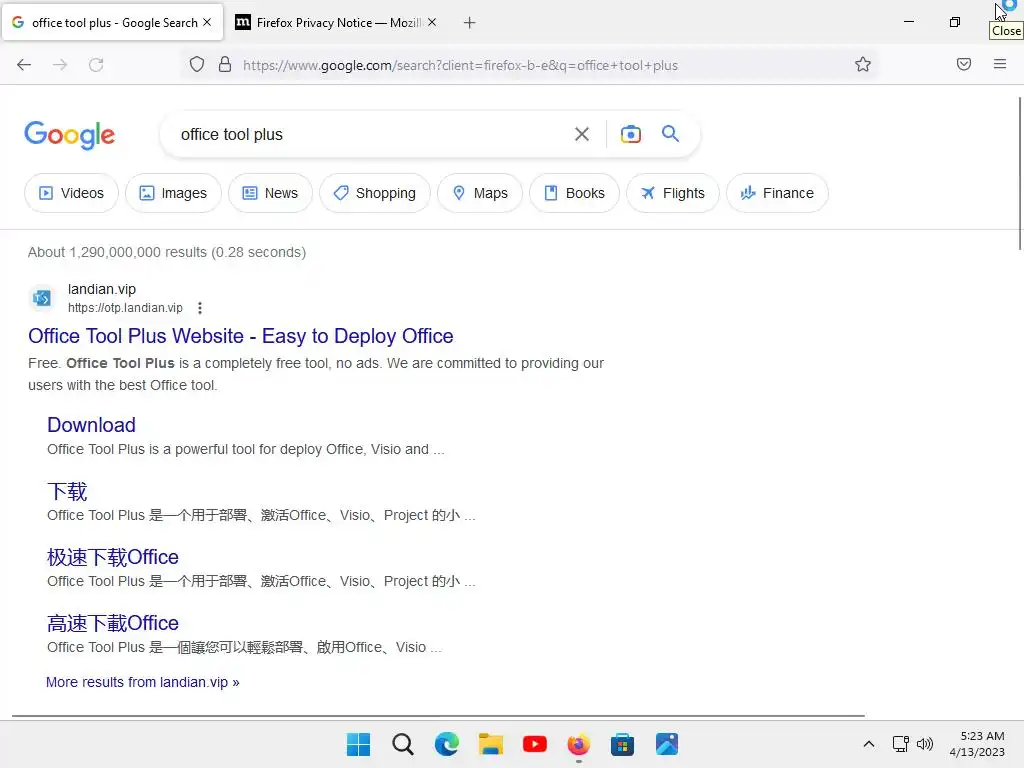Save page to Pocket
This screenshot has height=768, width=1024.
point(964,64)
